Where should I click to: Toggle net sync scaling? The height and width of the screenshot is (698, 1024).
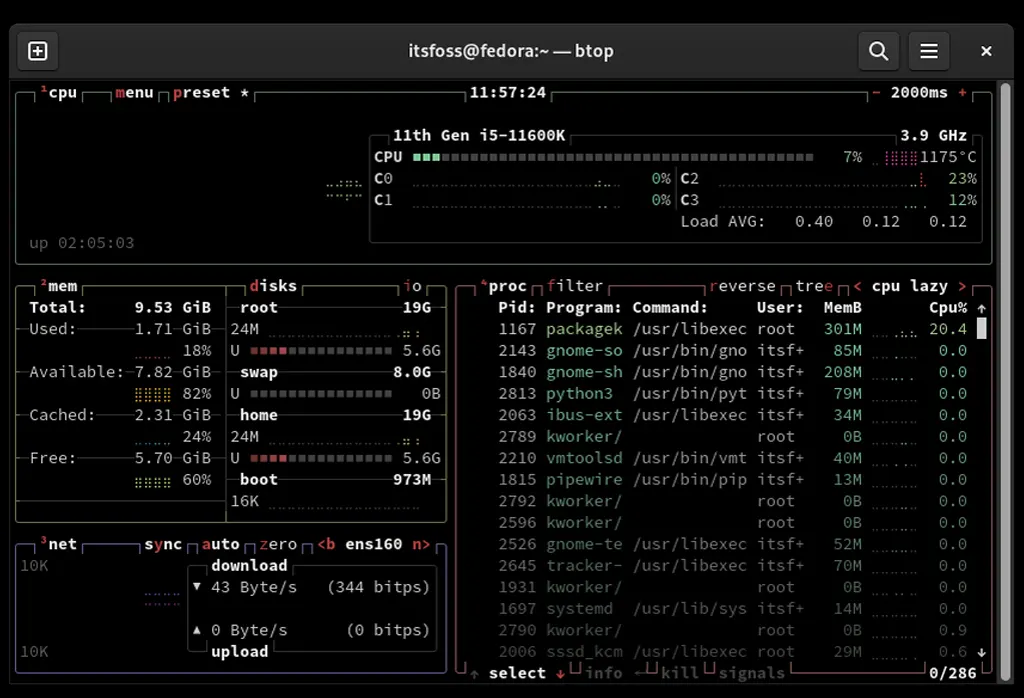(x=163, y=544)
